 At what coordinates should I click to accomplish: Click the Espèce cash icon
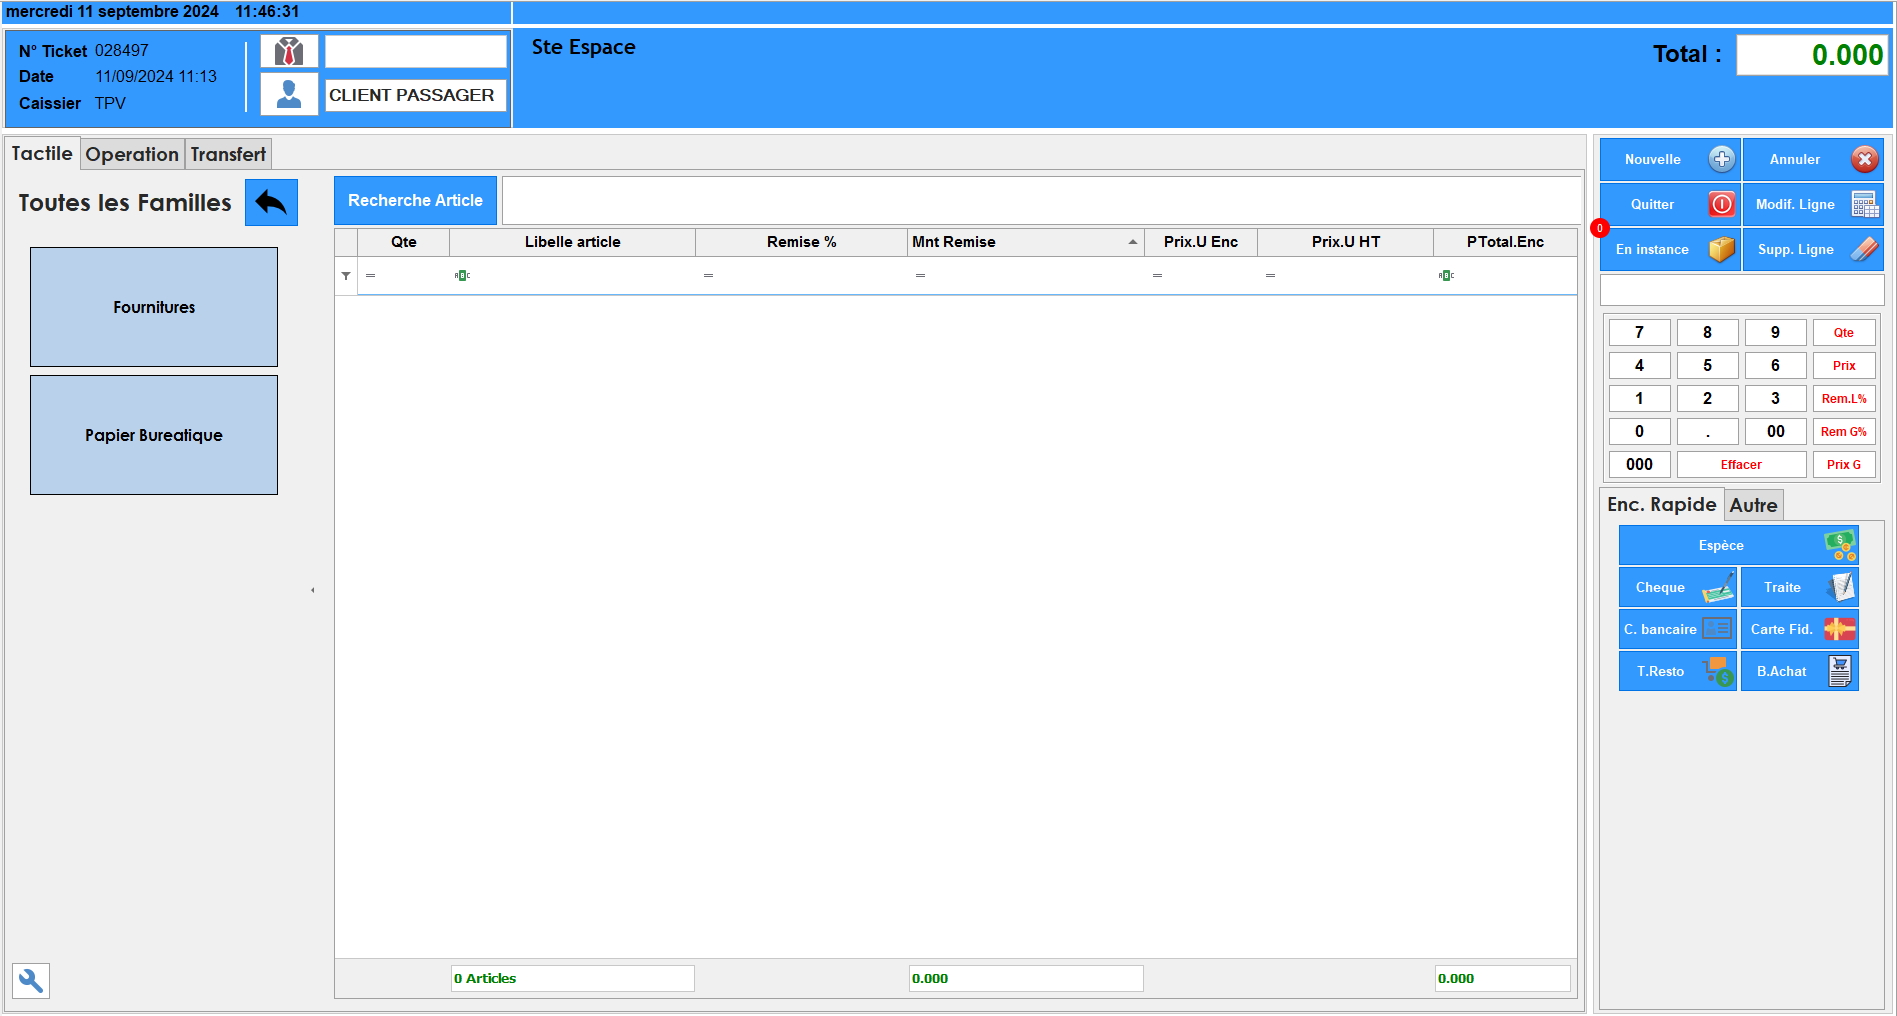coord(1840,545)
